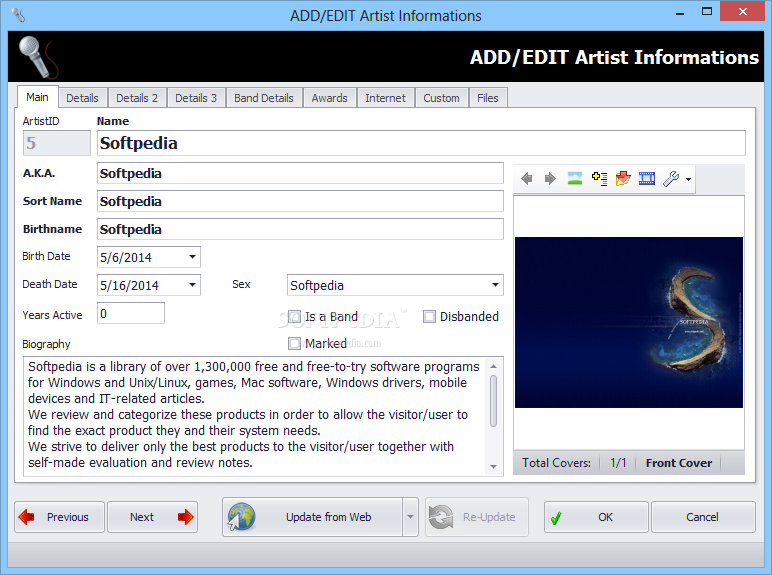Click the add-to-list plus icon in cover toolbar
Image resolution: width=772 pixels, height=575 pixels.
click(x=599, y=178)
